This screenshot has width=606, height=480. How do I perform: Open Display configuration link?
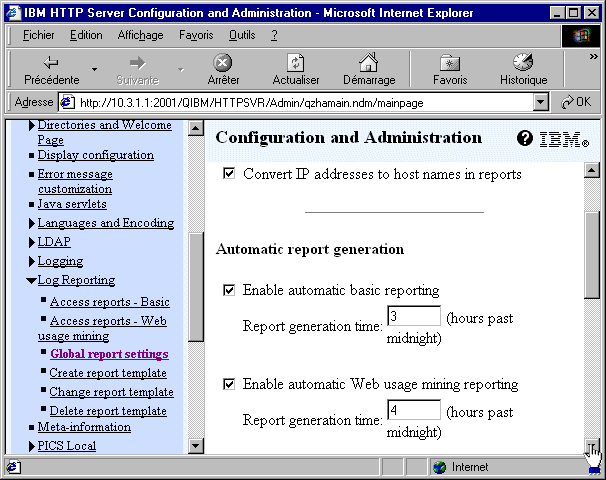click(95, 155)
